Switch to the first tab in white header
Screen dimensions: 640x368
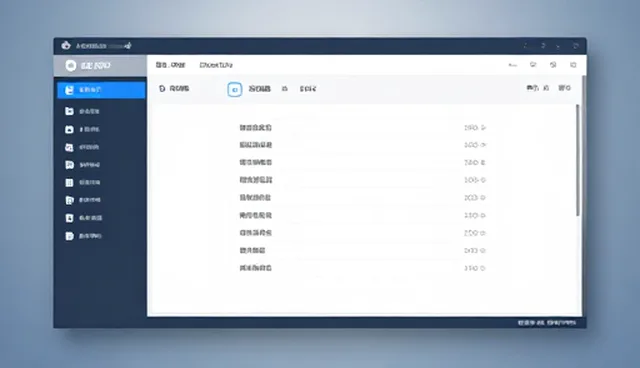click(170, 65)
